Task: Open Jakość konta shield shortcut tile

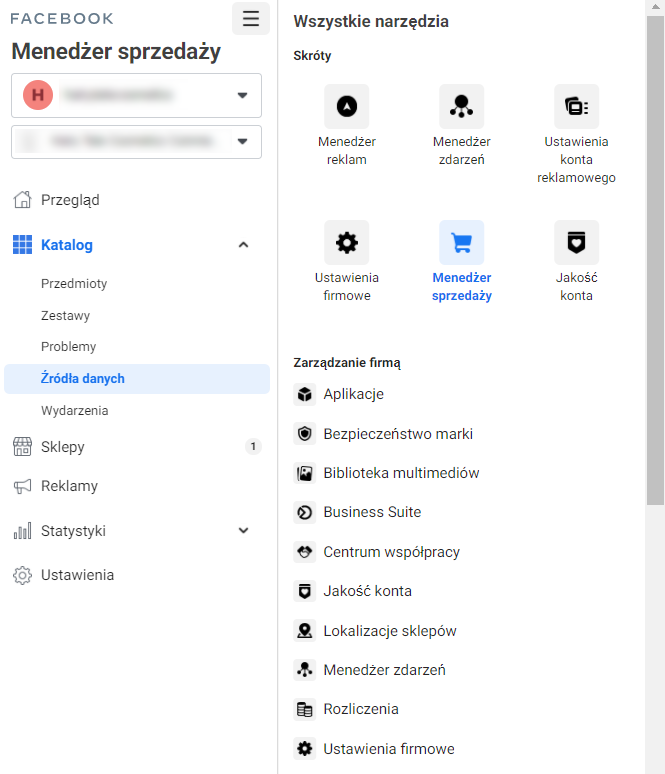Action: [576, 242]
